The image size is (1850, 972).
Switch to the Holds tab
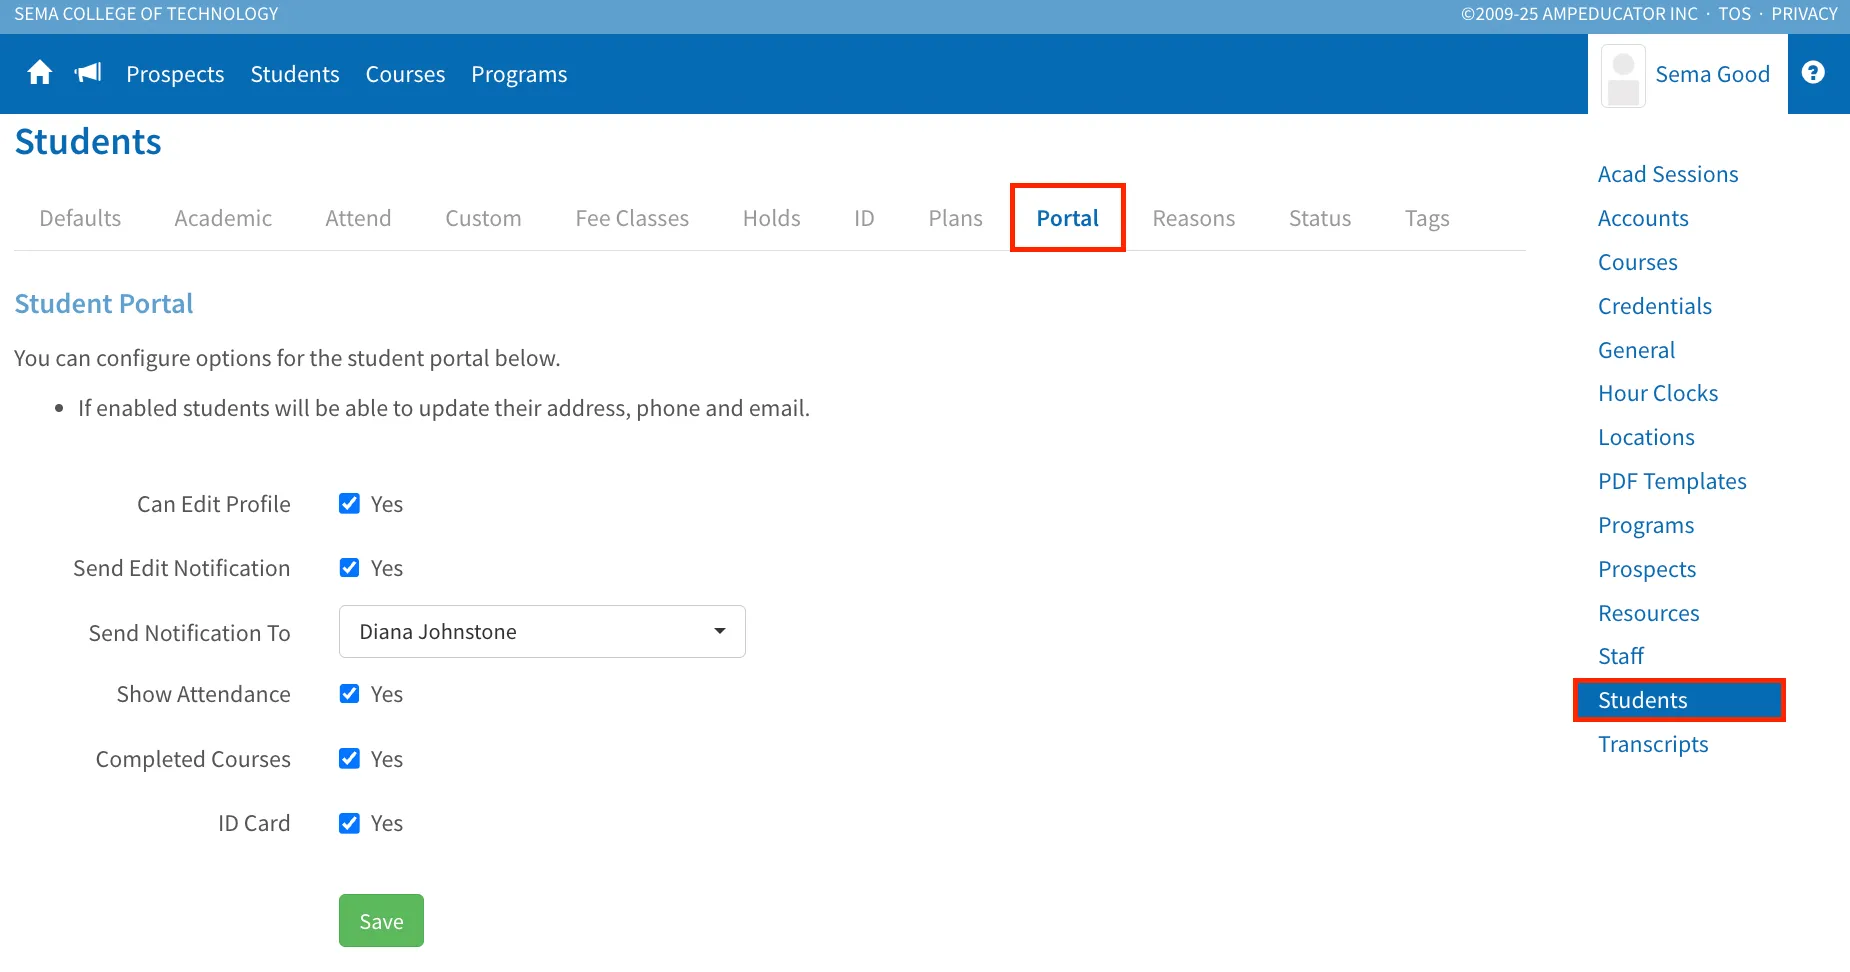(x=771, y=218)
